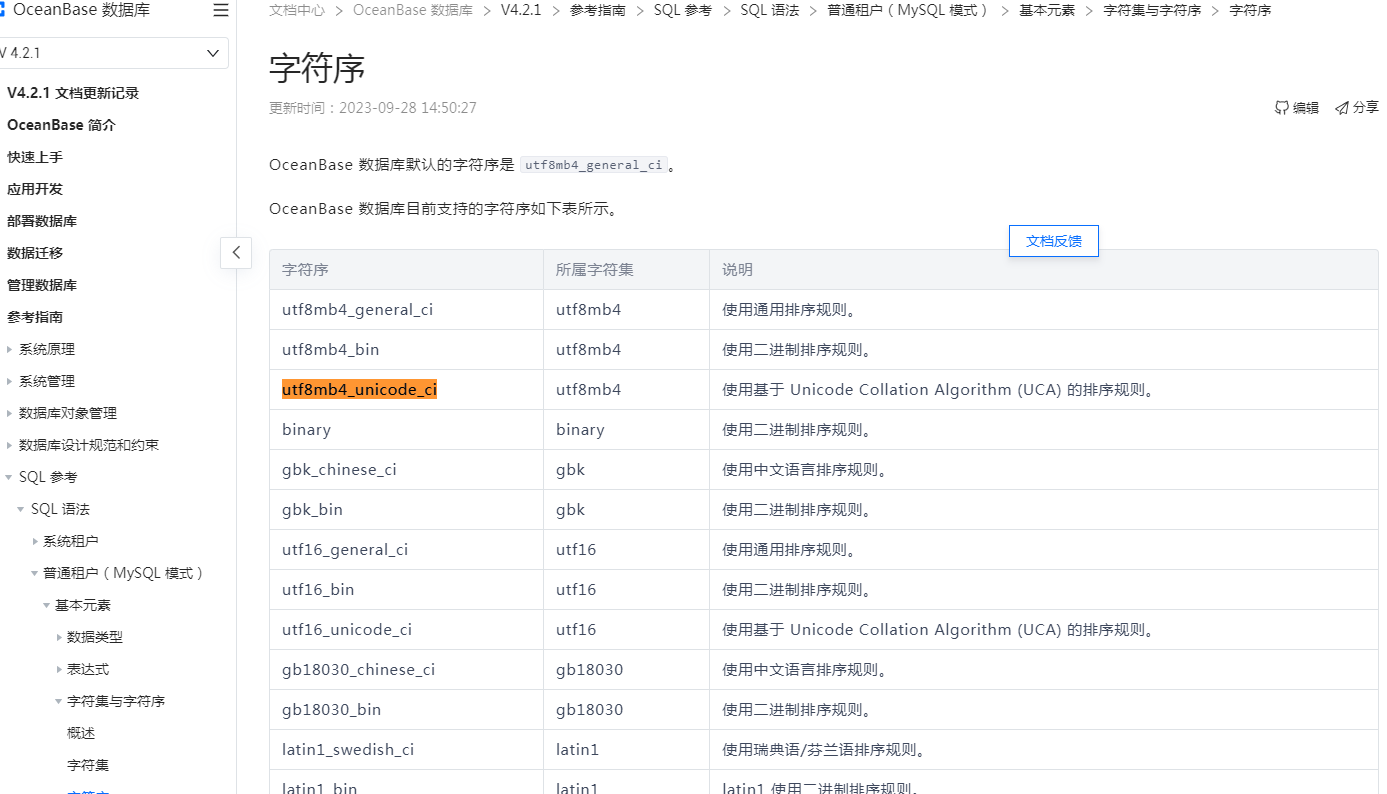The width and height of the screenshot is (1387, 794).
Task: Click 基本元素 in the breadcrumb
Action: [x=1047, y=10]
